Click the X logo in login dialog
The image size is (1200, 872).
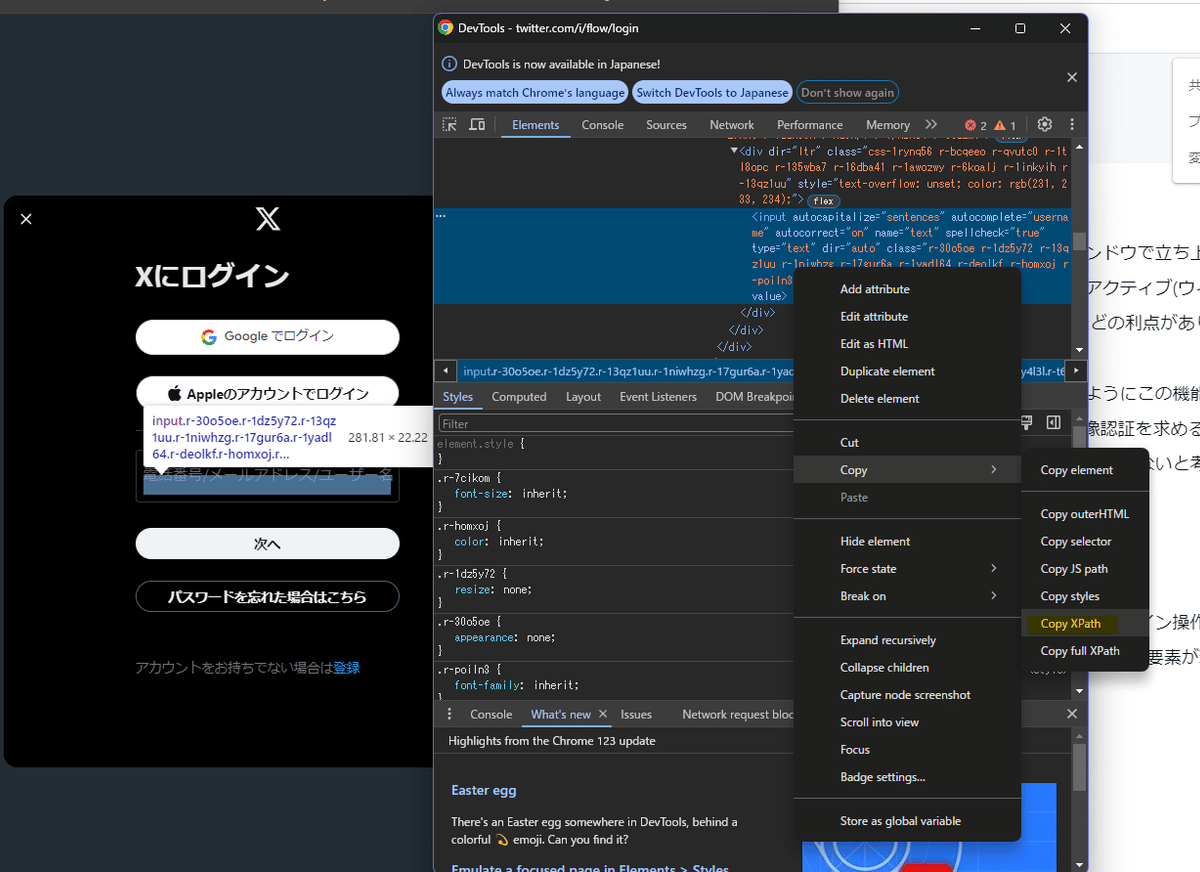(x=268, y=219)
